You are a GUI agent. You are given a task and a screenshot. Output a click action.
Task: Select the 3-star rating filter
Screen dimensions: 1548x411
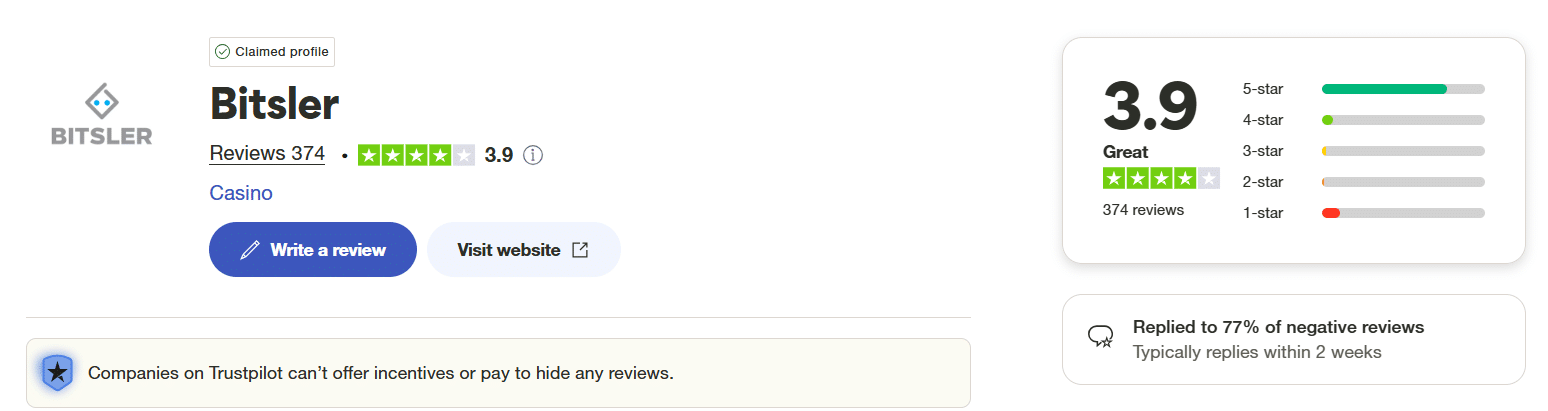tap(1363, 151)
